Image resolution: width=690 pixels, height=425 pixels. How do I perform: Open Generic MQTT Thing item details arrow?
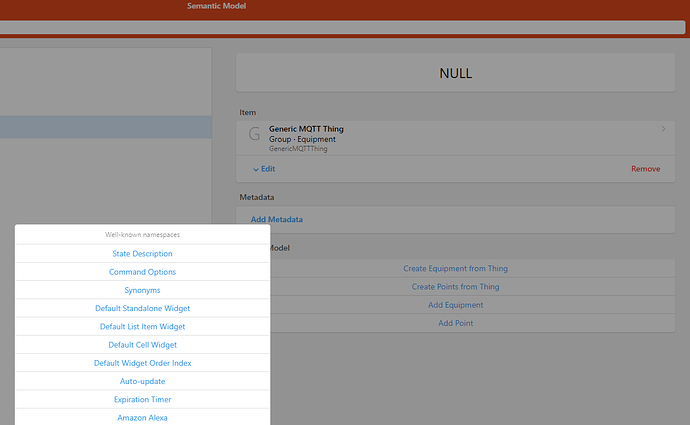click(663, 129)
